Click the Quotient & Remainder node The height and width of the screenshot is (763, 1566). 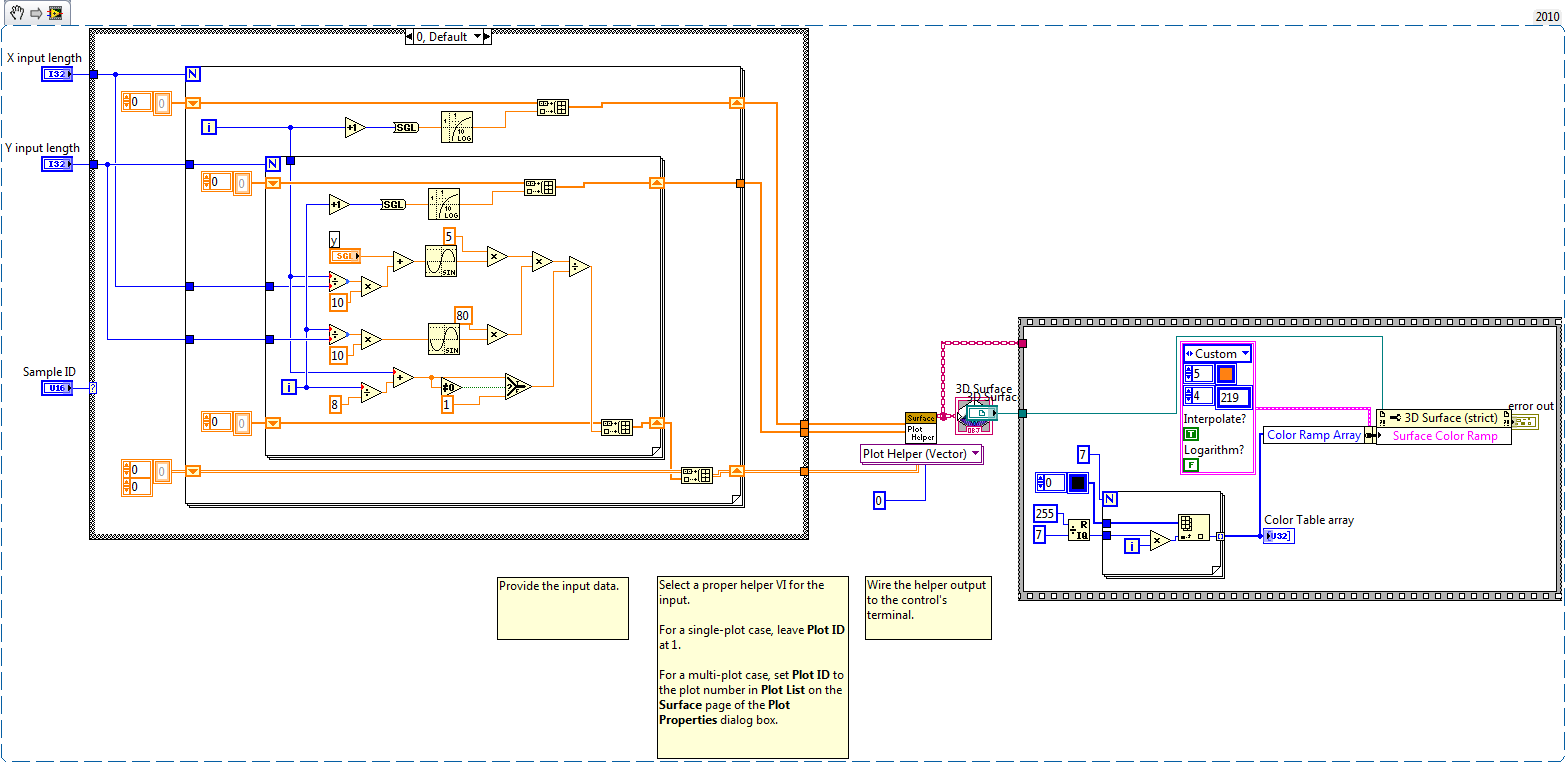point(1079,529)
